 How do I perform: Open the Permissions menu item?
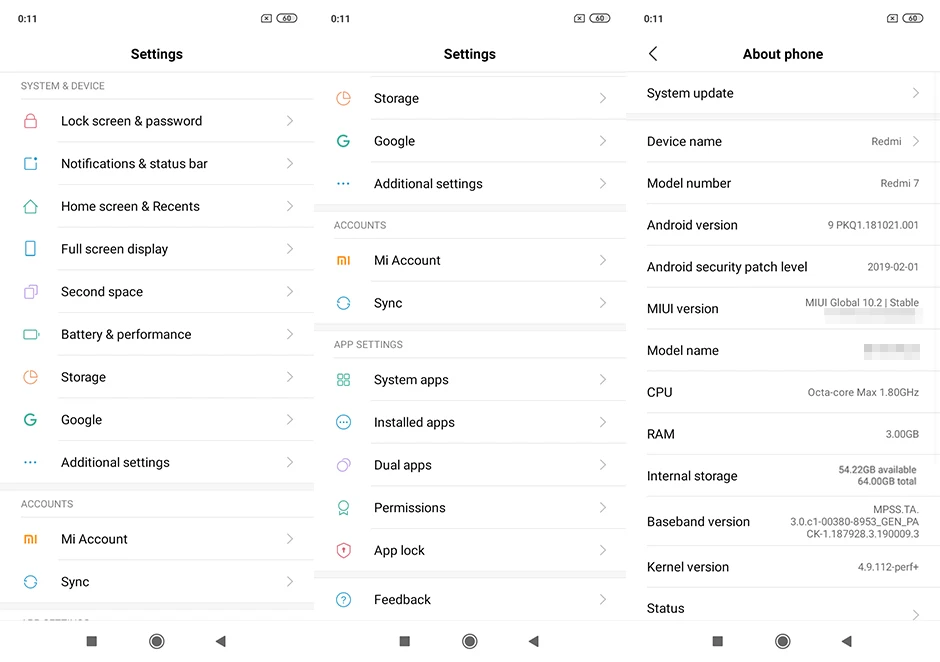coord(410,508)
